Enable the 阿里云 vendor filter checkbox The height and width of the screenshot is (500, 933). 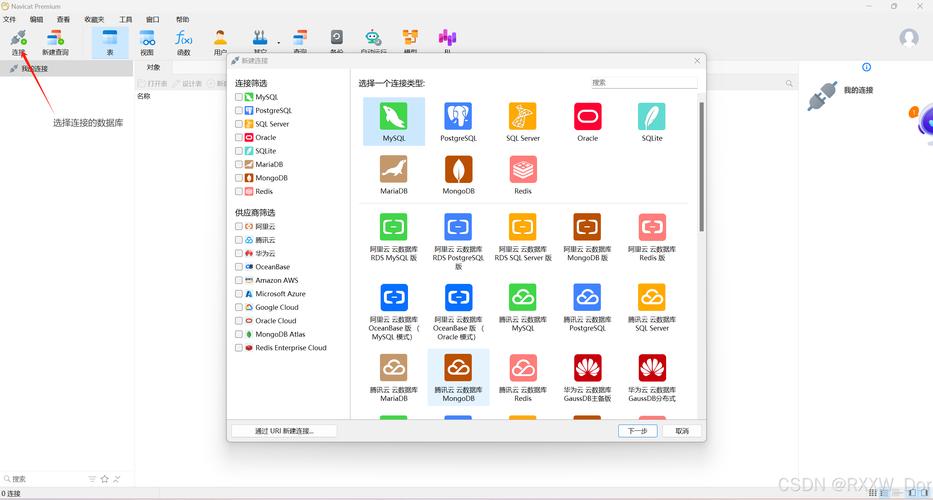pyautogui.click(x=239, y=226)
